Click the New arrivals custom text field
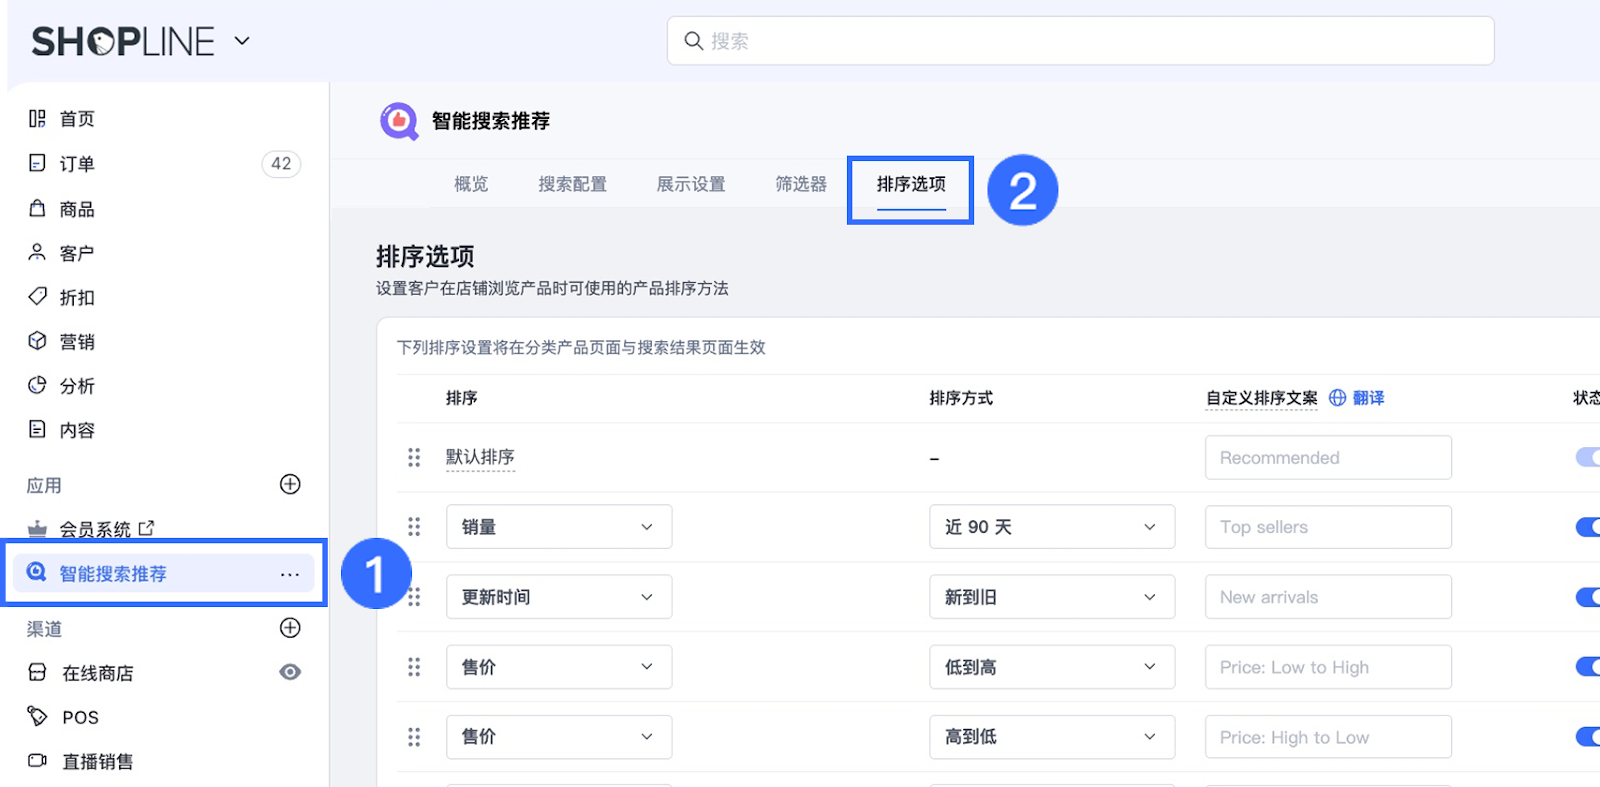The height and width of the screenshot is (787, 1600). click(1328, 597)
